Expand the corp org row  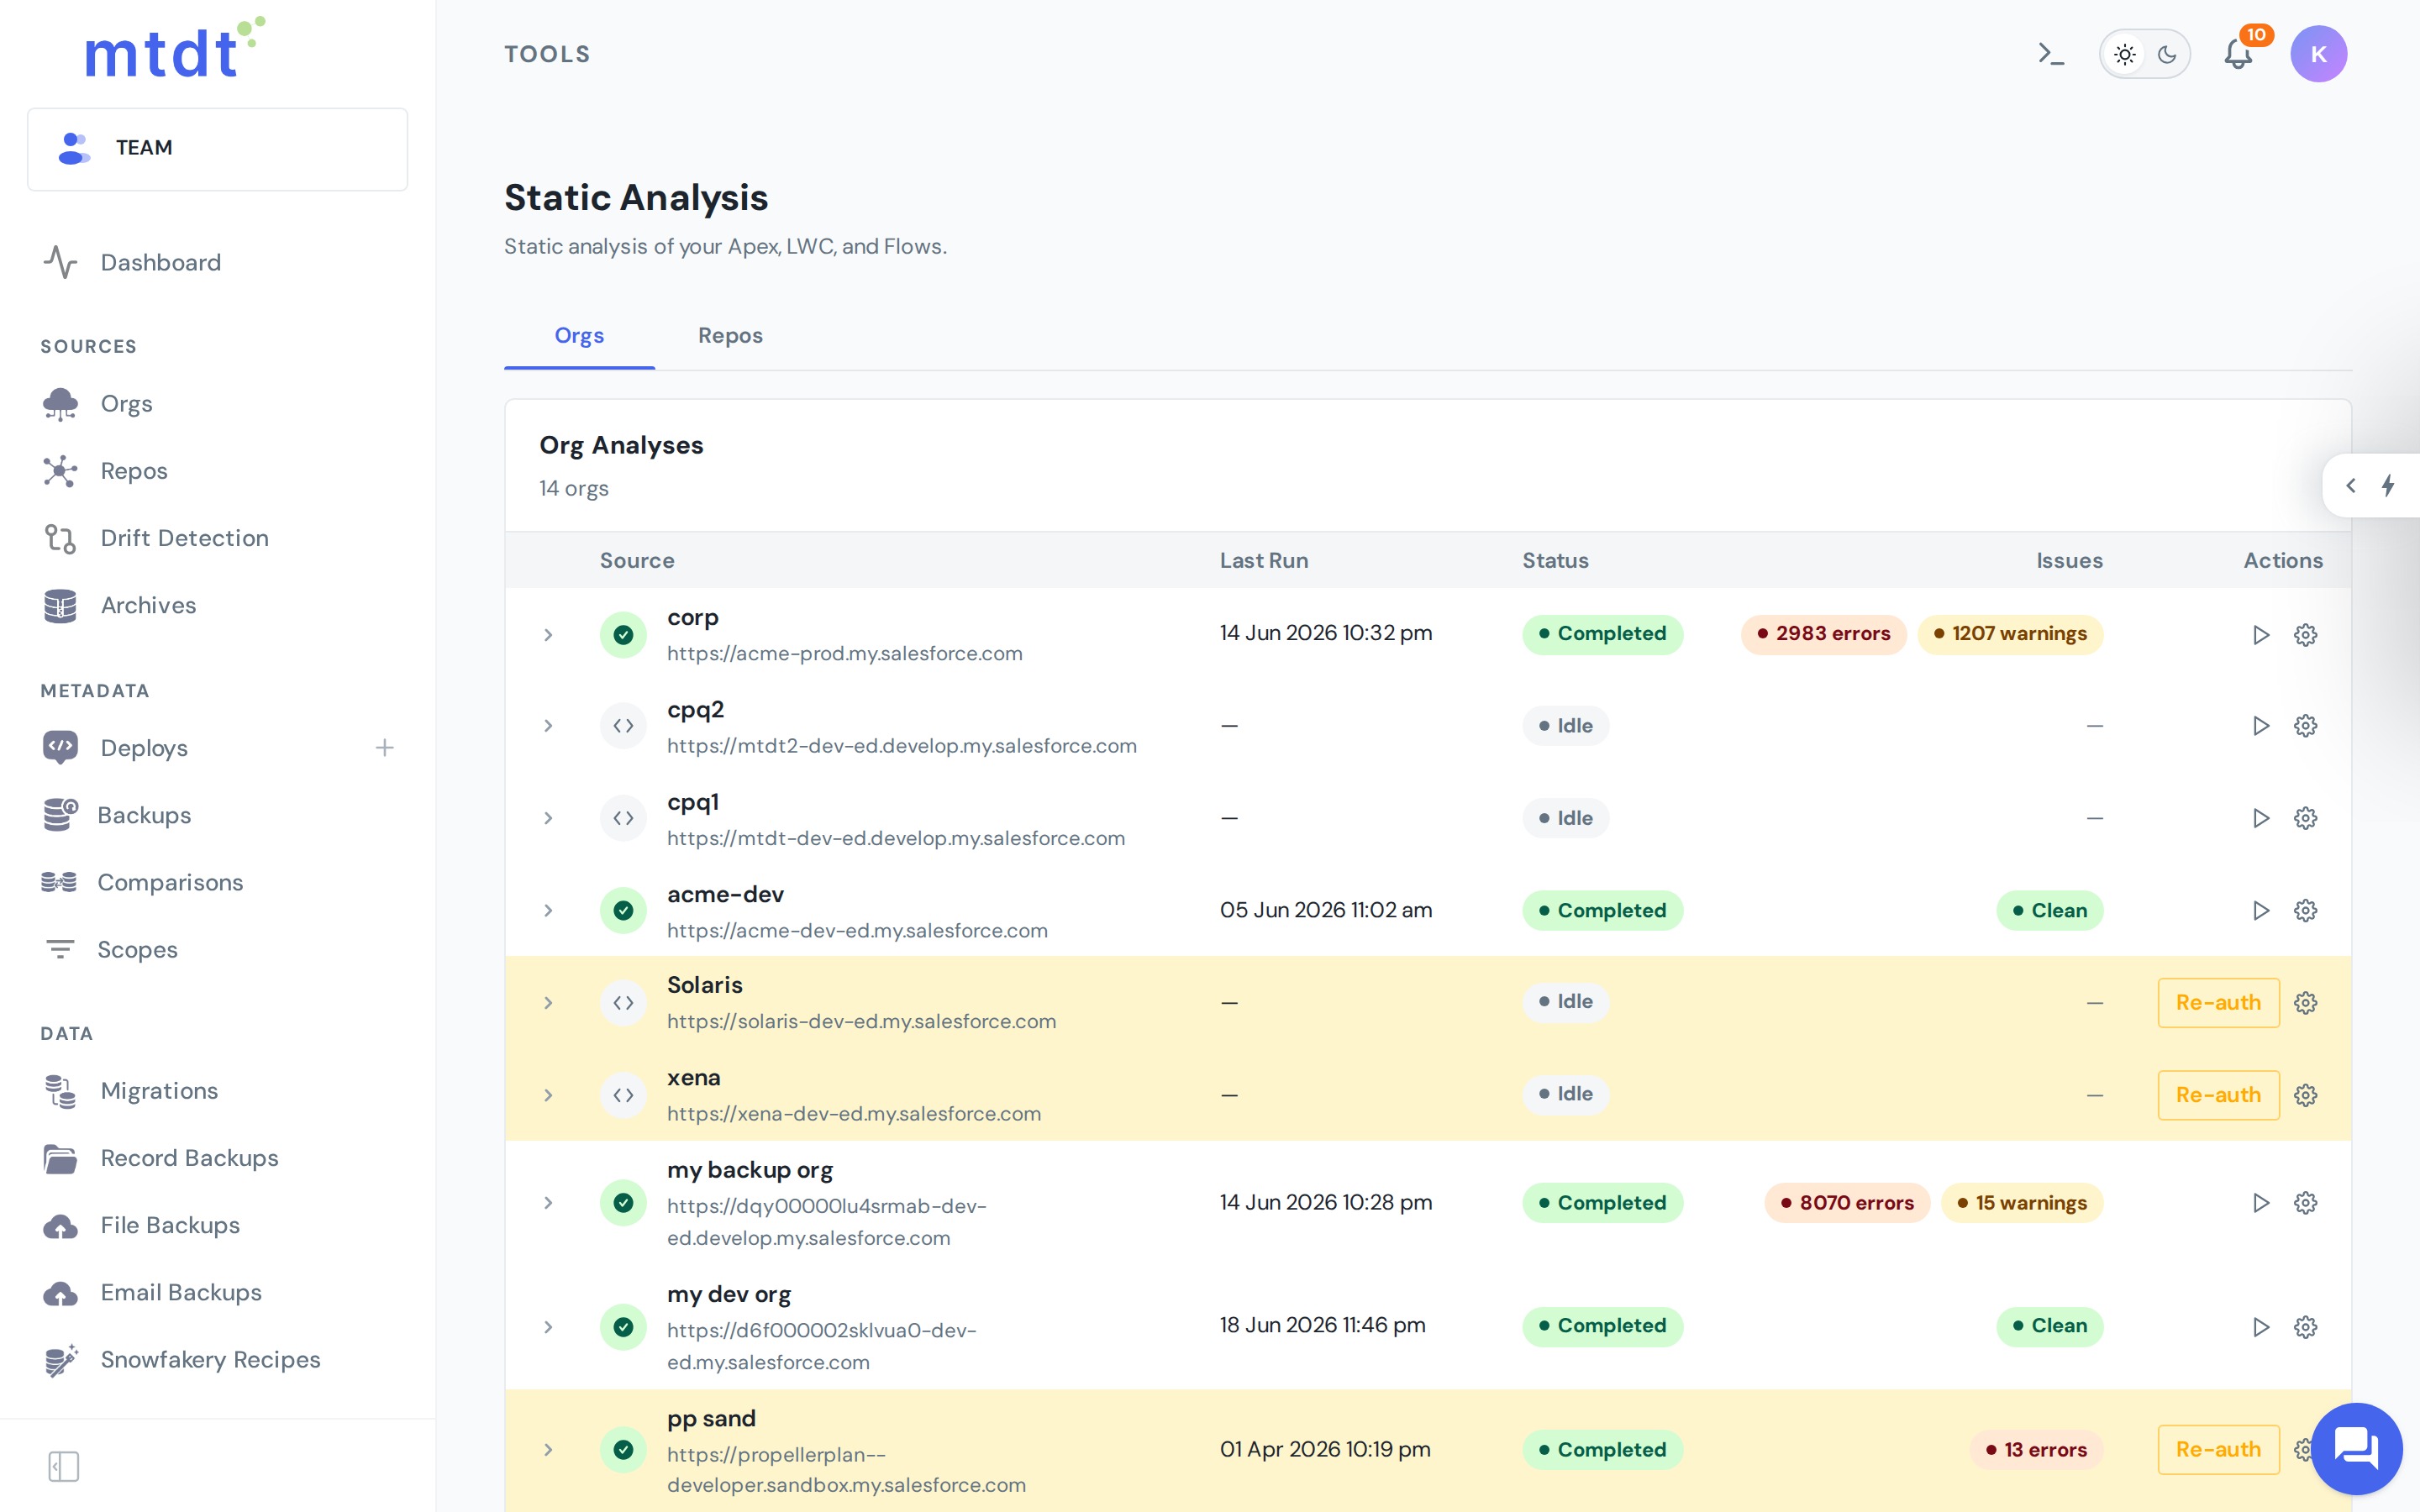pyautogui.click(x=548, y=635)
